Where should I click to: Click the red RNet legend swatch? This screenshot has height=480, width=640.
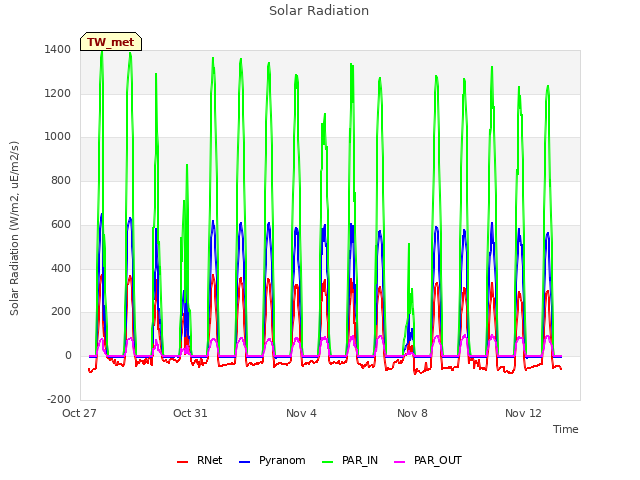pyautogui.click(x=182, y=462)
